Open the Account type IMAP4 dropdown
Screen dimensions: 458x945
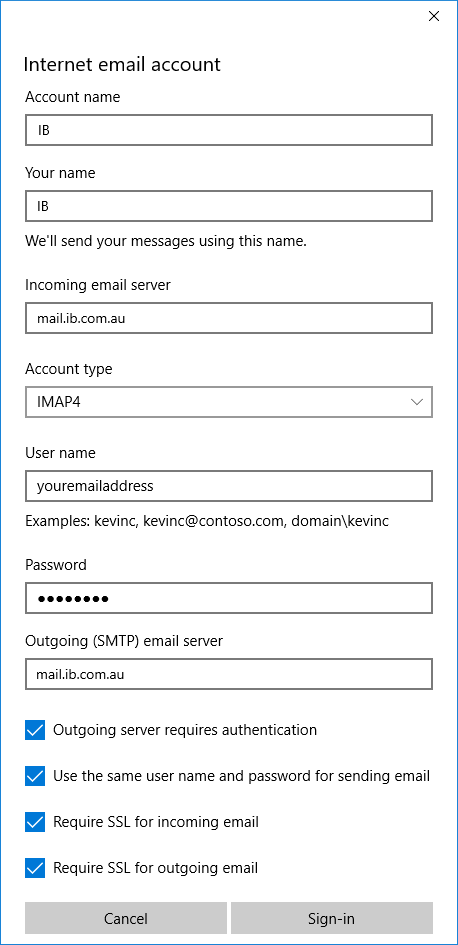229,402
